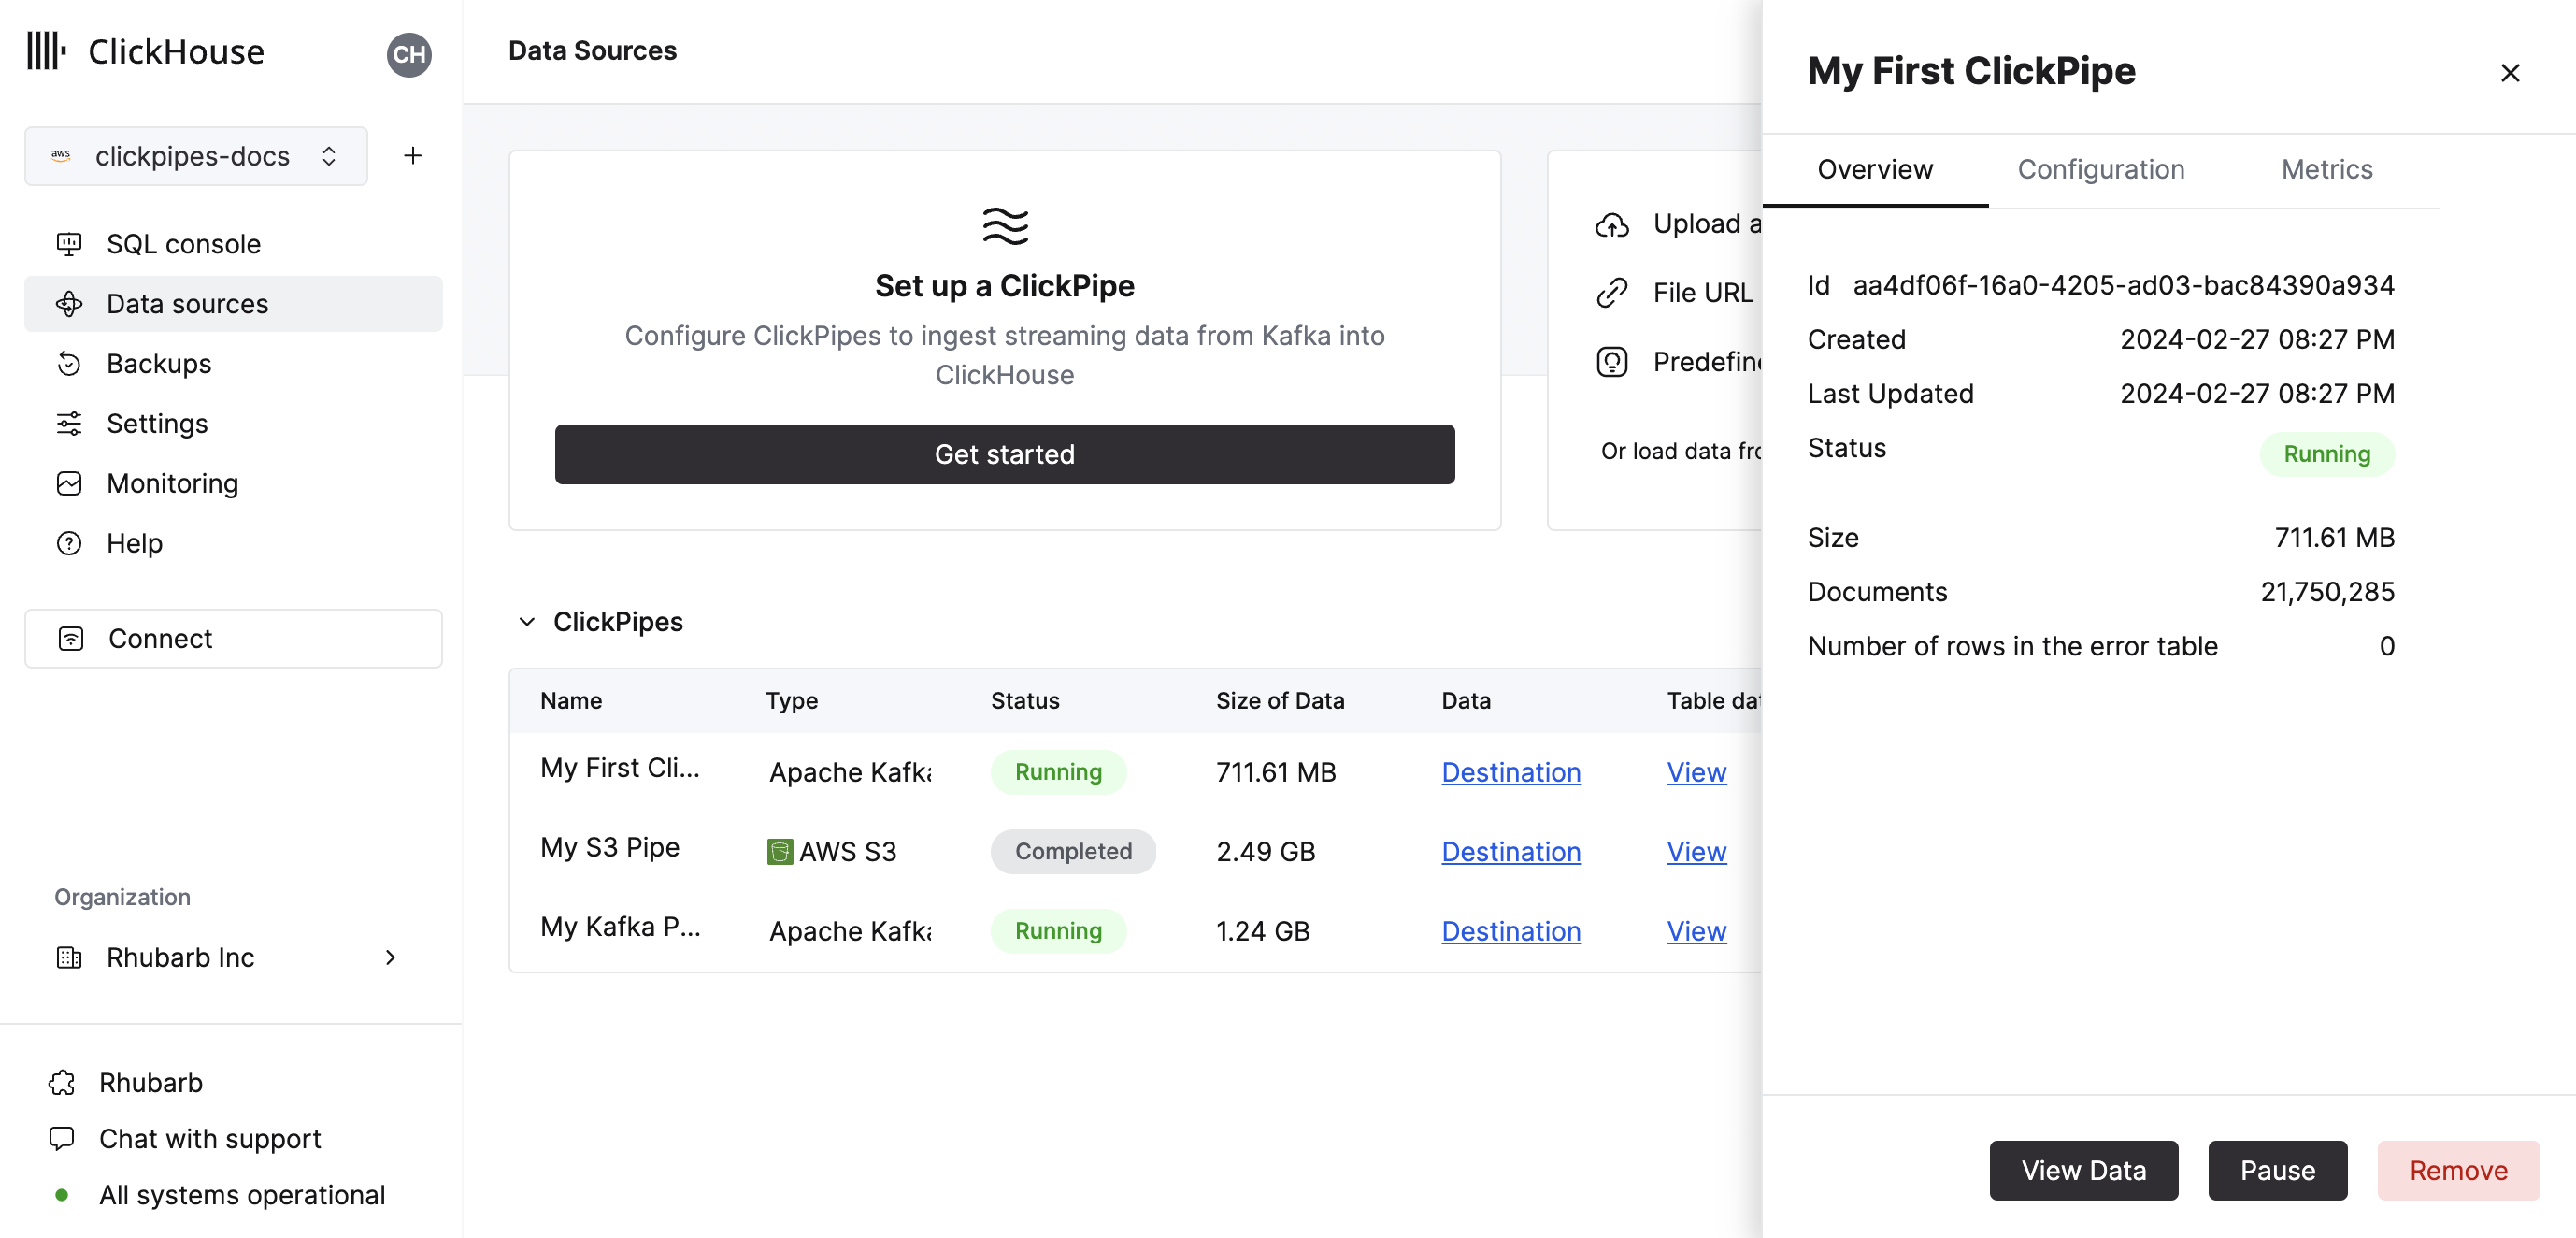Click the SQL console icon
This screenshot has width=2576, height=1238.
click(x=69, y=243)
